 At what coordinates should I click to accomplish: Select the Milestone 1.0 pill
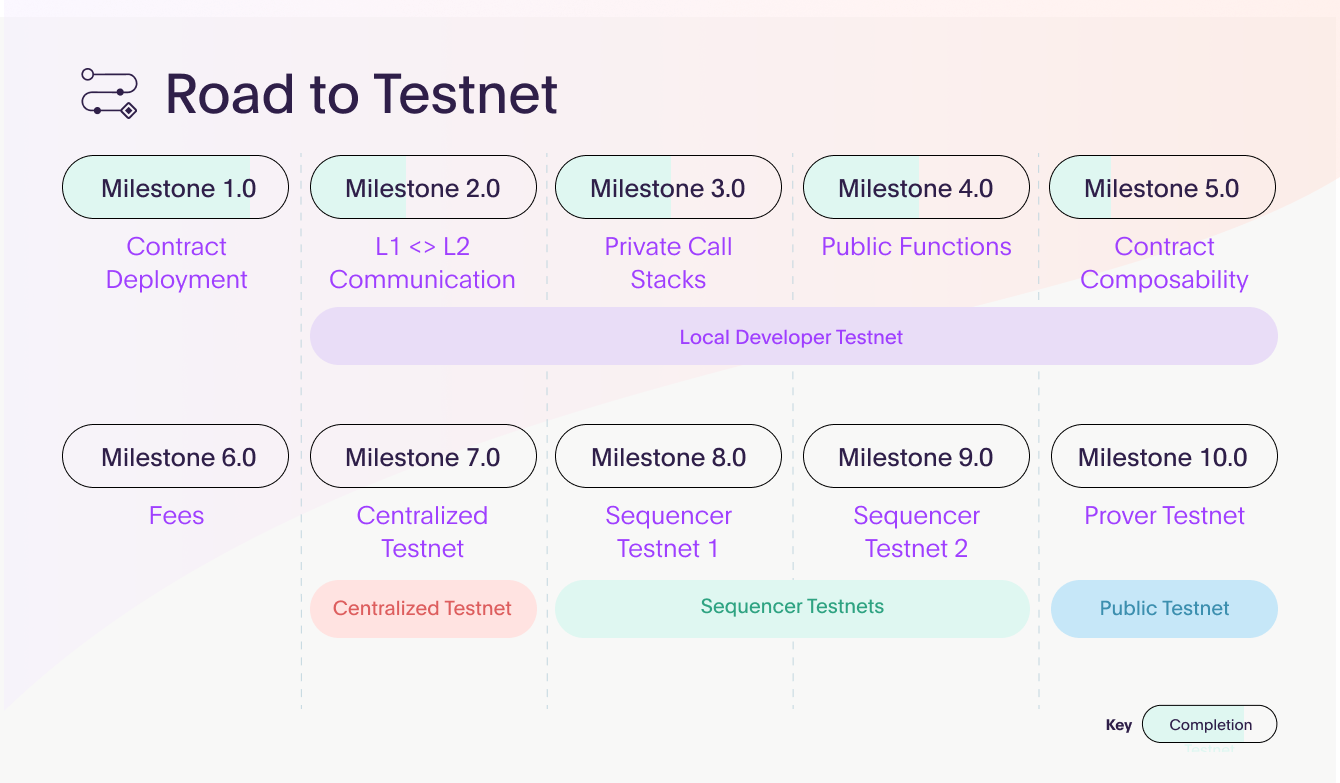coord(175,187)
